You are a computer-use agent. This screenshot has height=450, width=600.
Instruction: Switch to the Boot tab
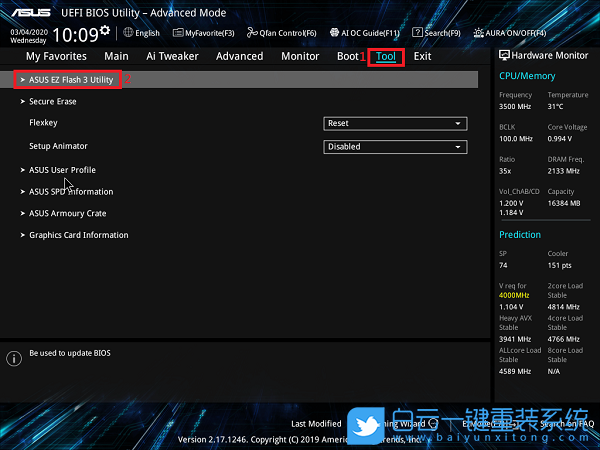(x=347, y=57)
